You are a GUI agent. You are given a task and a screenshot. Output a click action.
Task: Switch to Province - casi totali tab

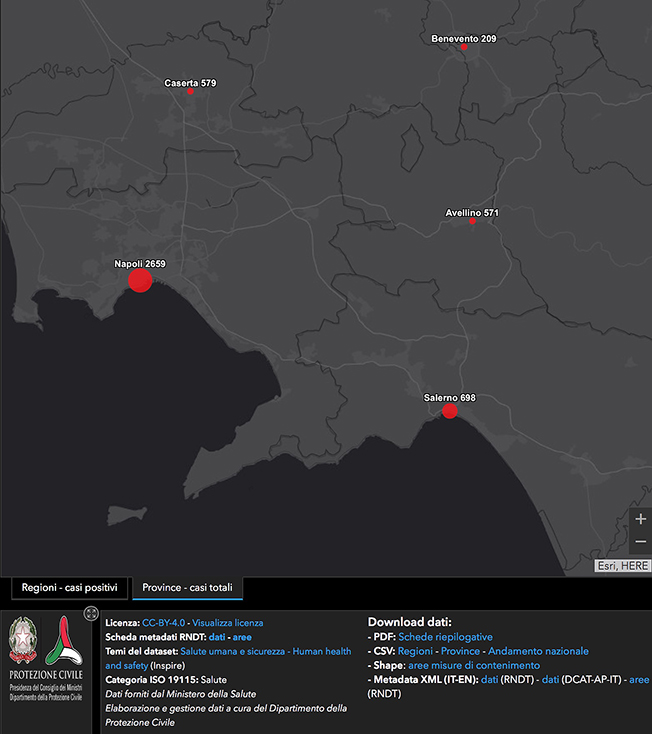pyautogui.click(x=187, y=587)
